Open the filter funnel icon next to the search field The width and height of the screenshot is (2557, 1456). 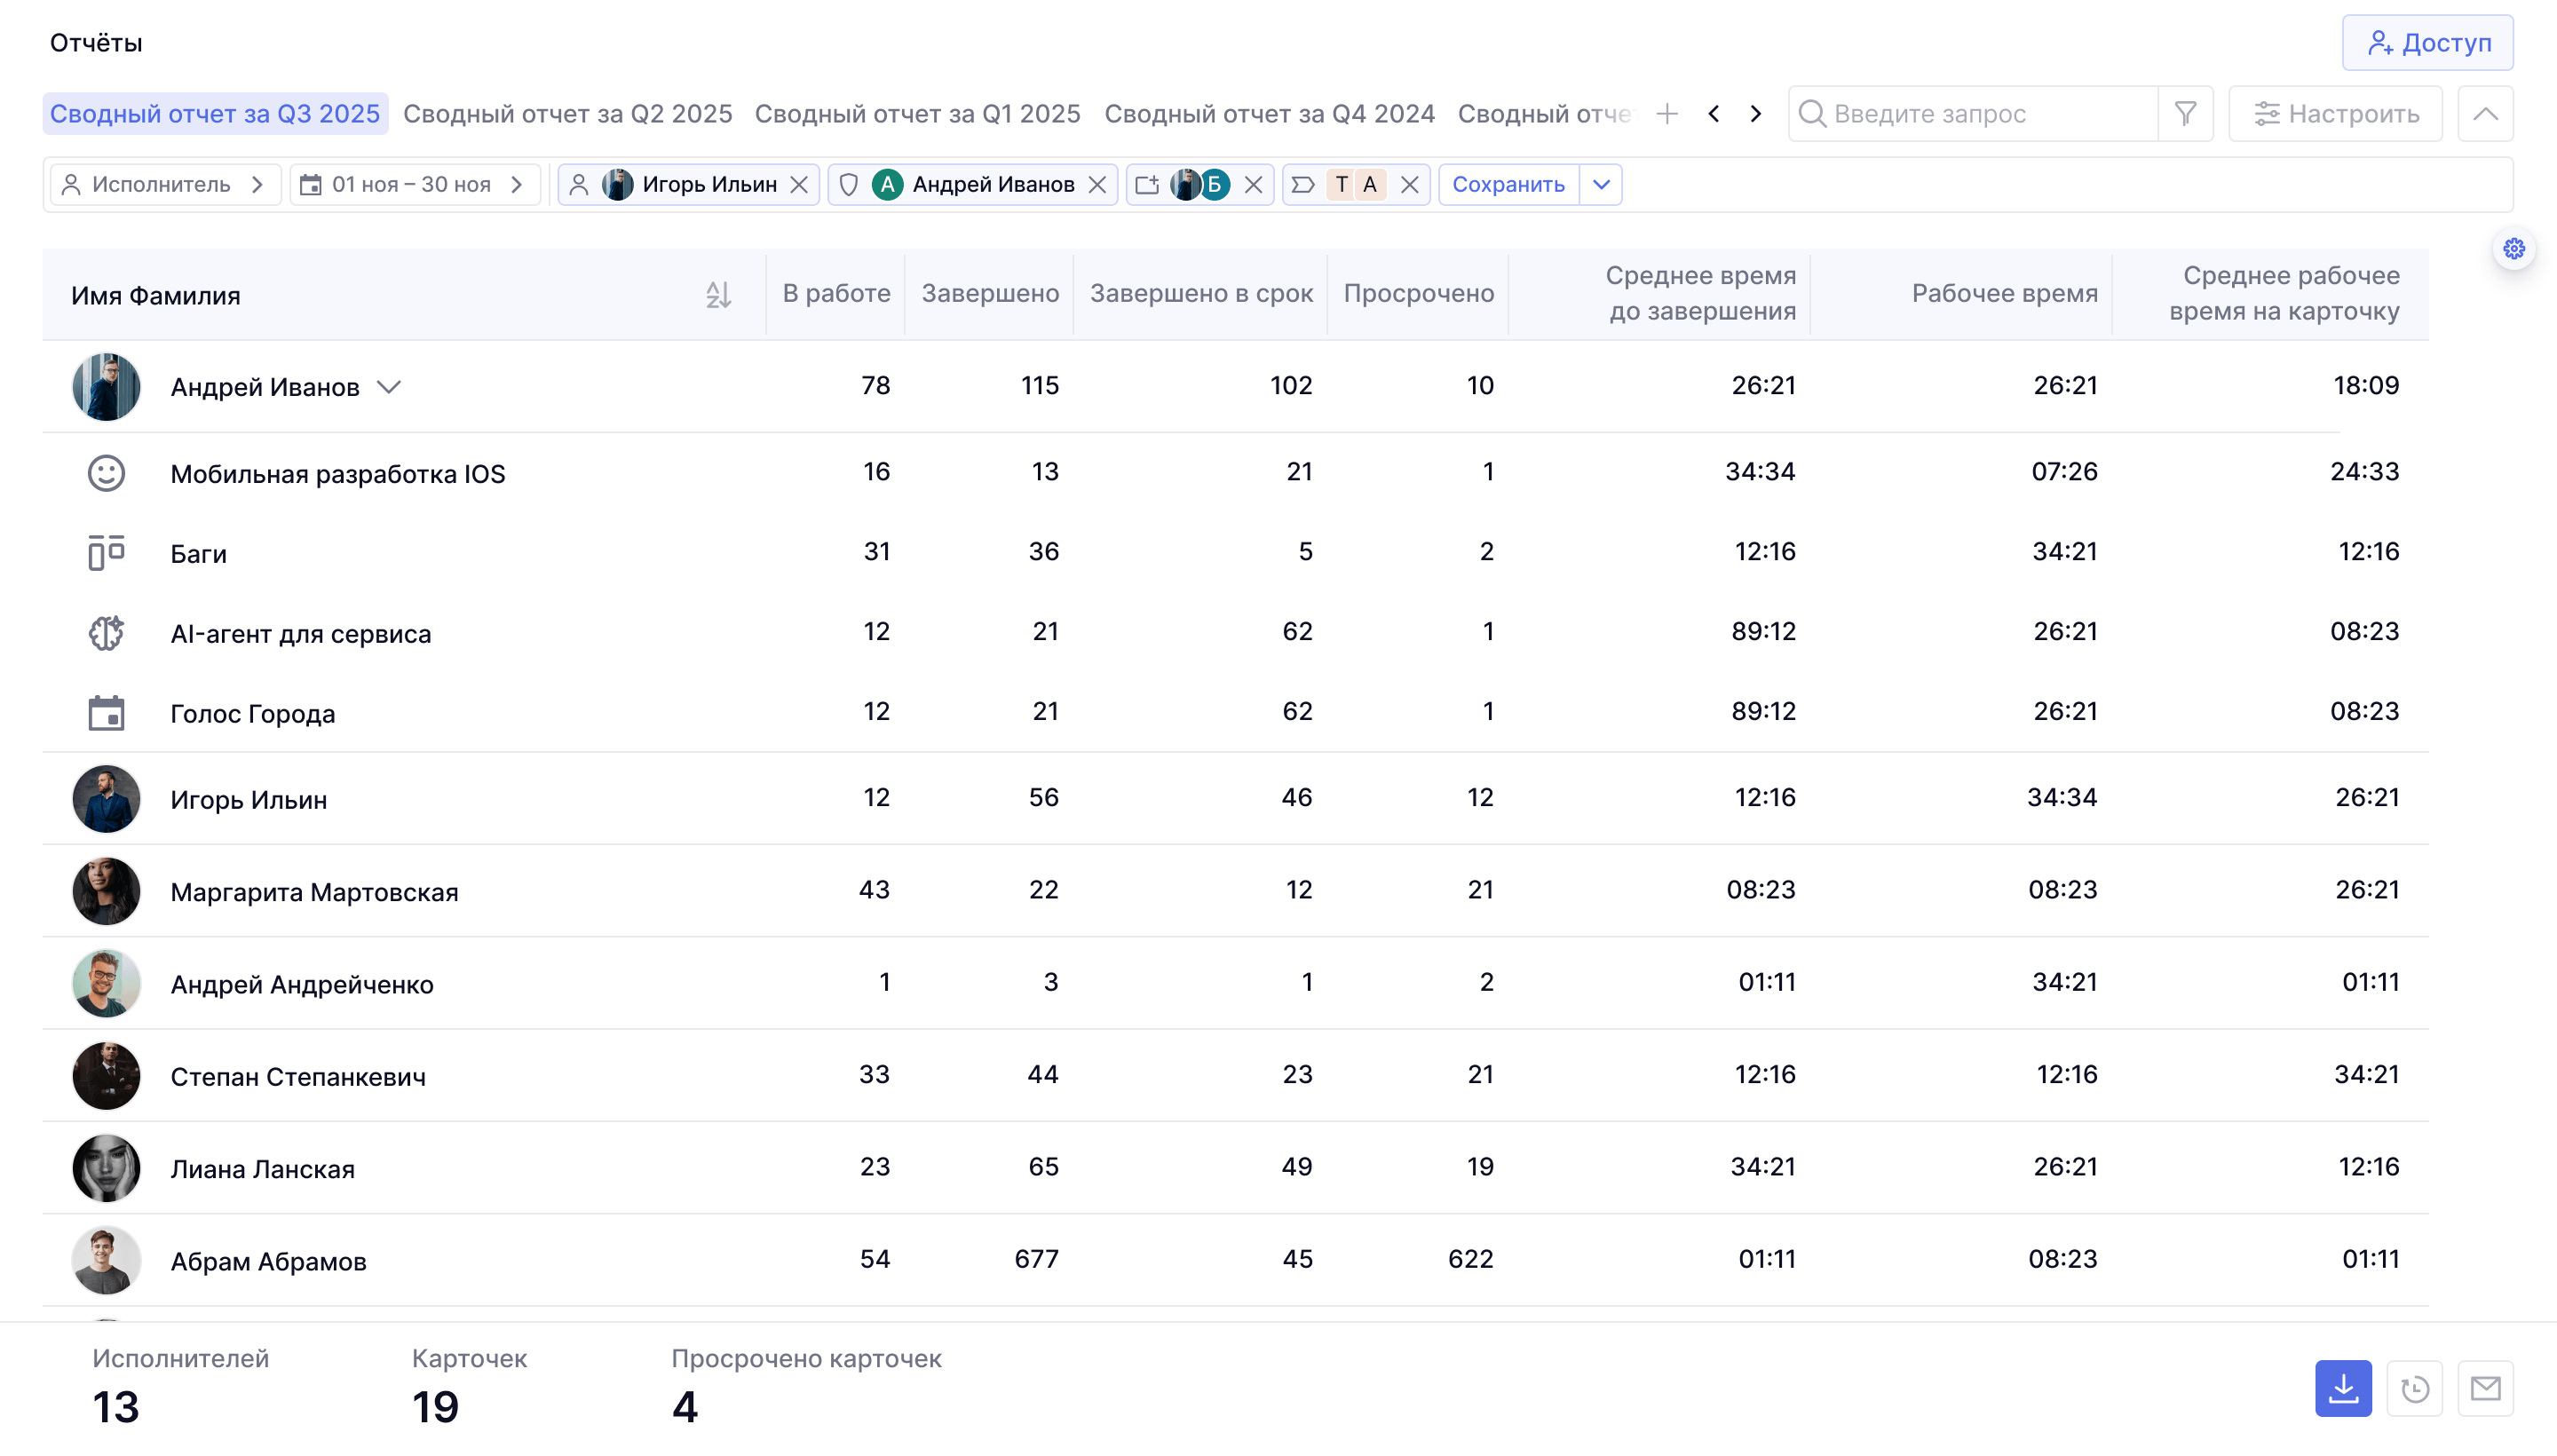click(2185, 114)
